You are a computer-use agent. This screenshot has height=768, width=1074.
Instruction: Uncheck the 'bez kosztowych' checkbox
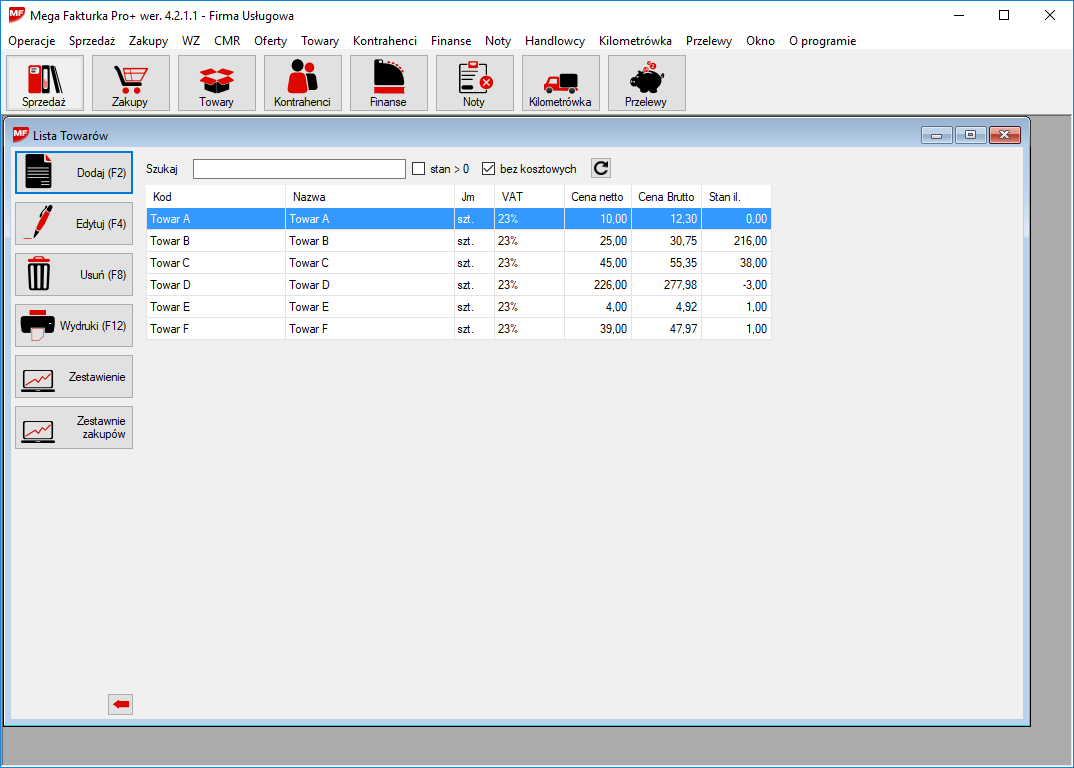(x=489, y=169)
